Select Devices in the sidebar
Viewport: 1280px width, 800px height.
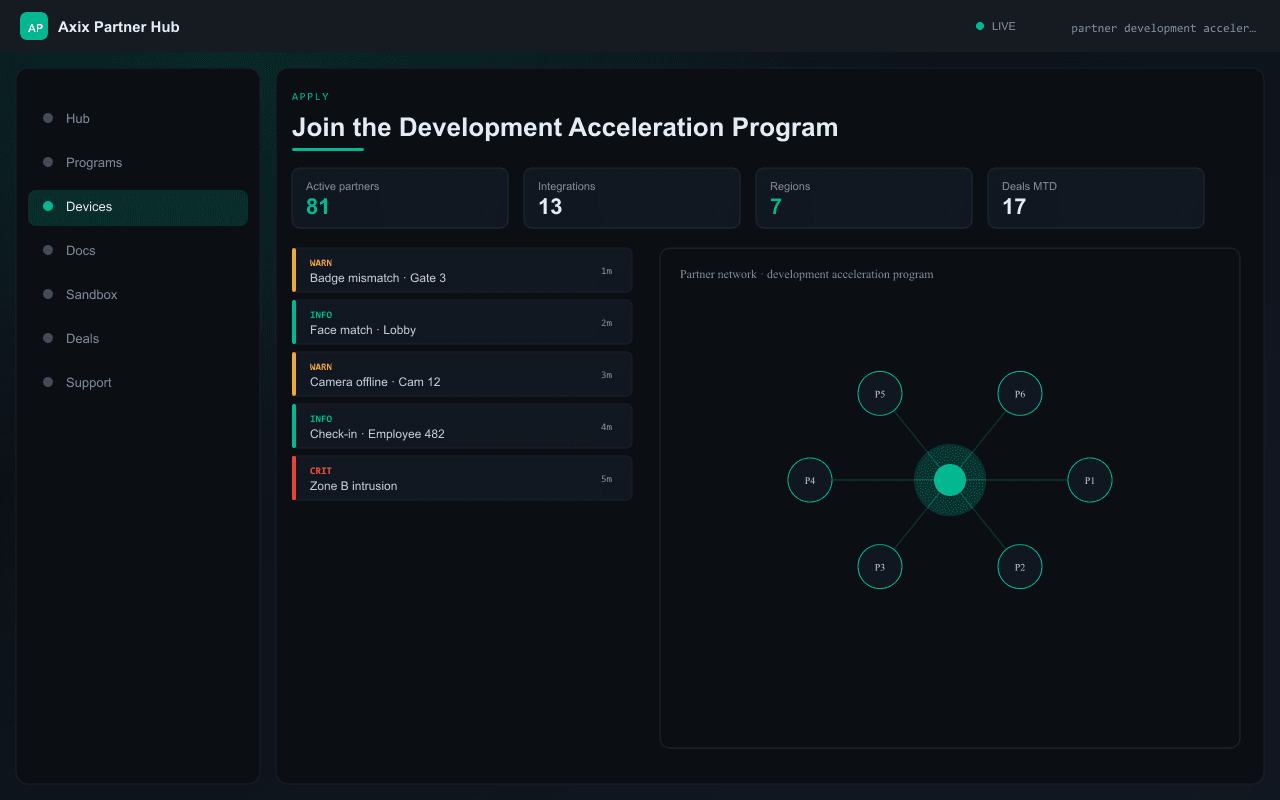(x=138, y=206)
